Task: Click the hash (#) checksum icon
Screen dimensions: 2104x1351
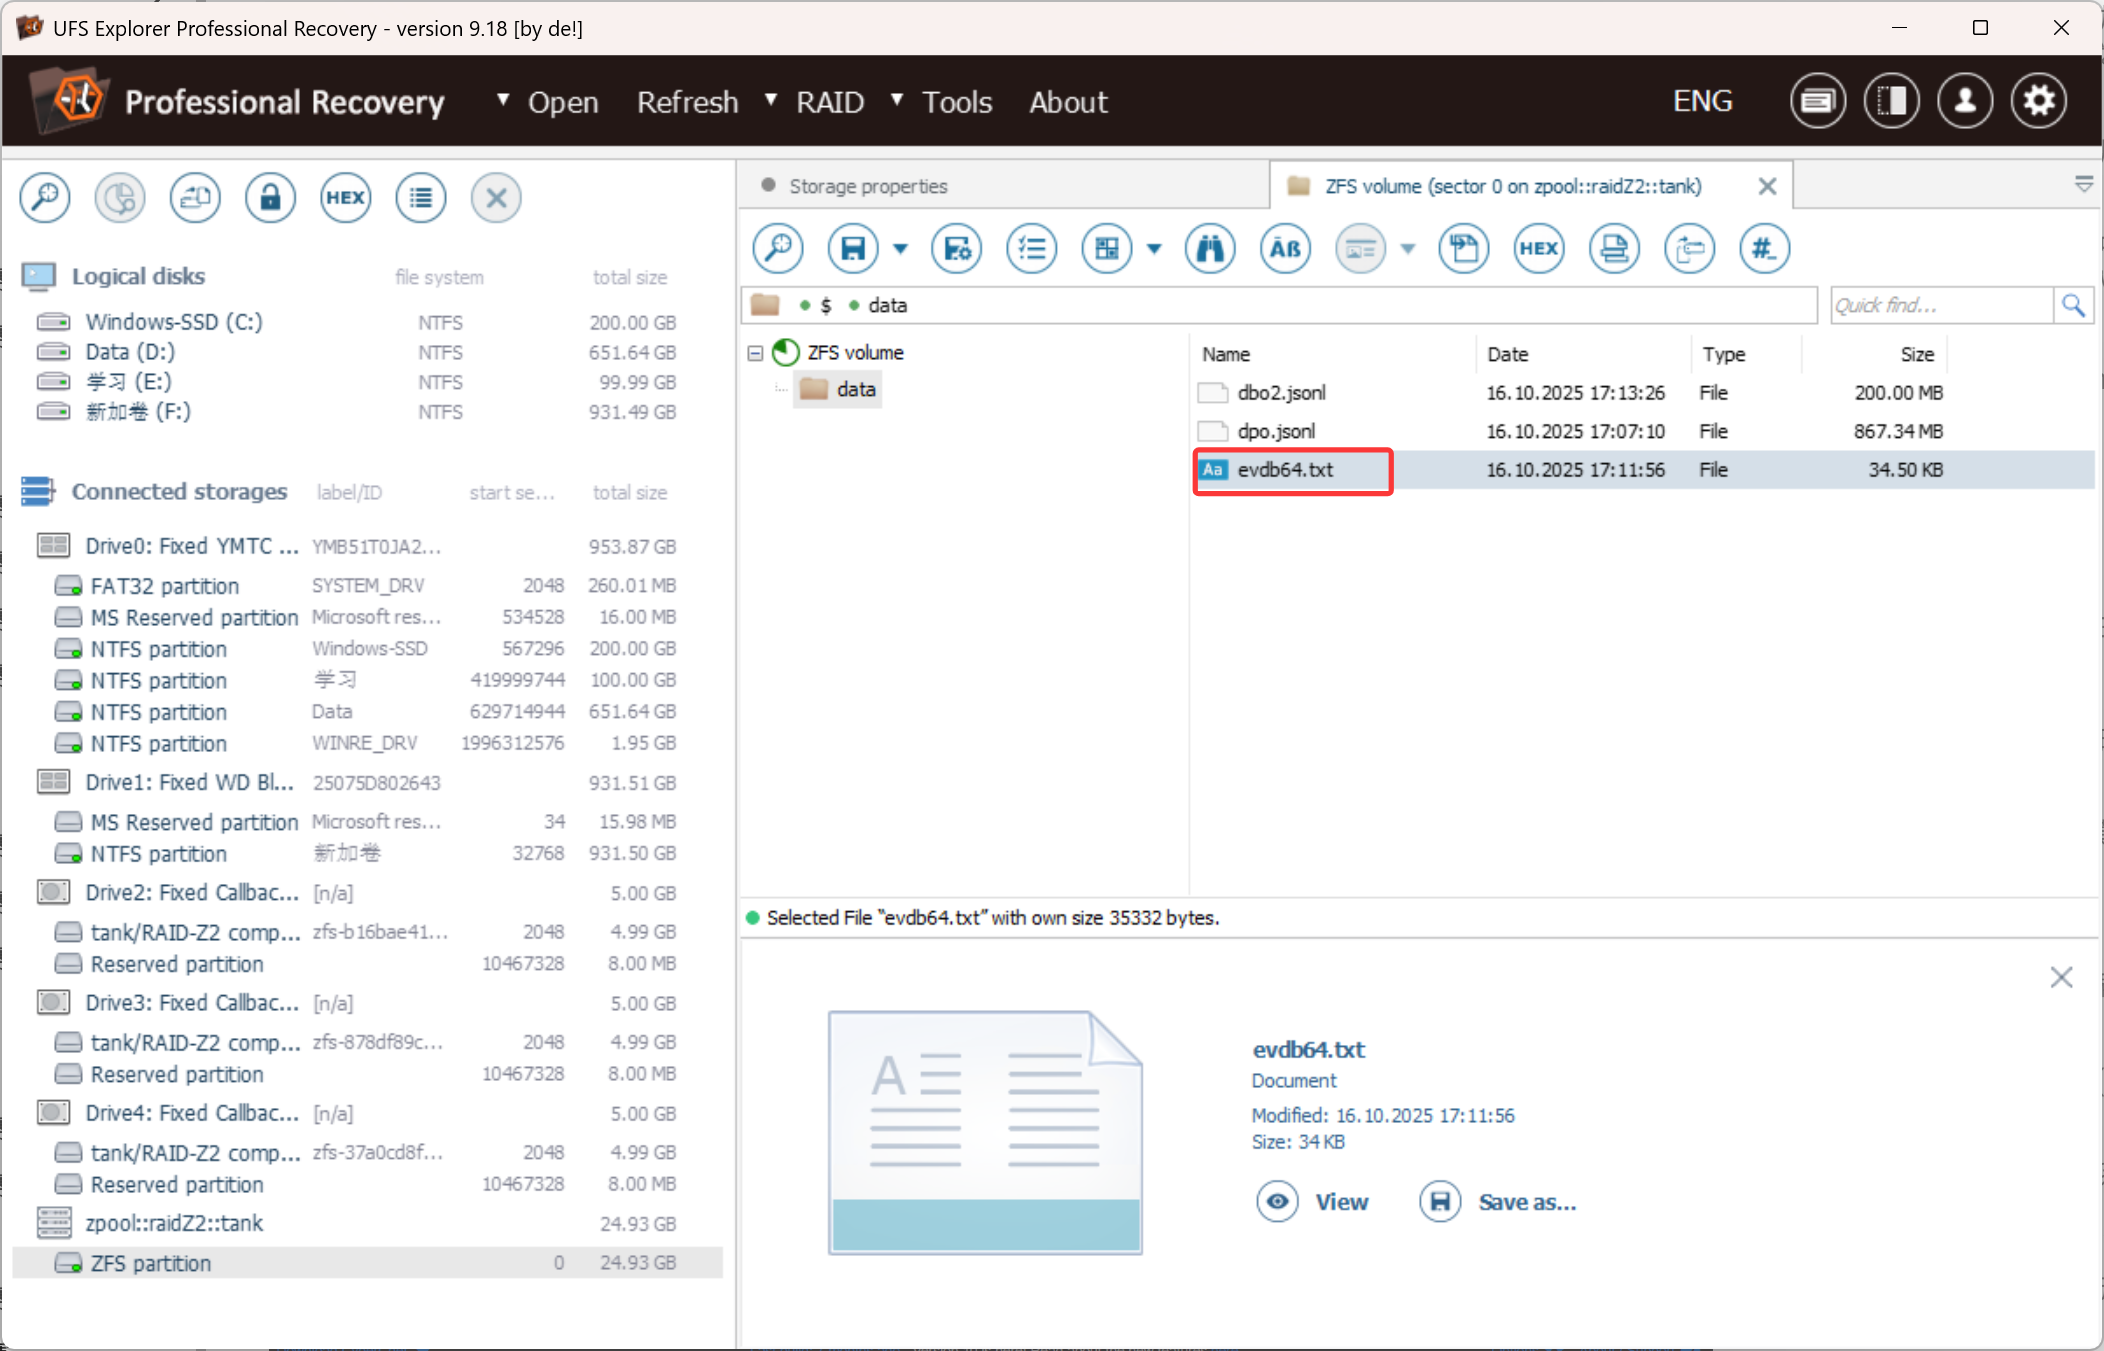Action: (x=1764, y=249)
